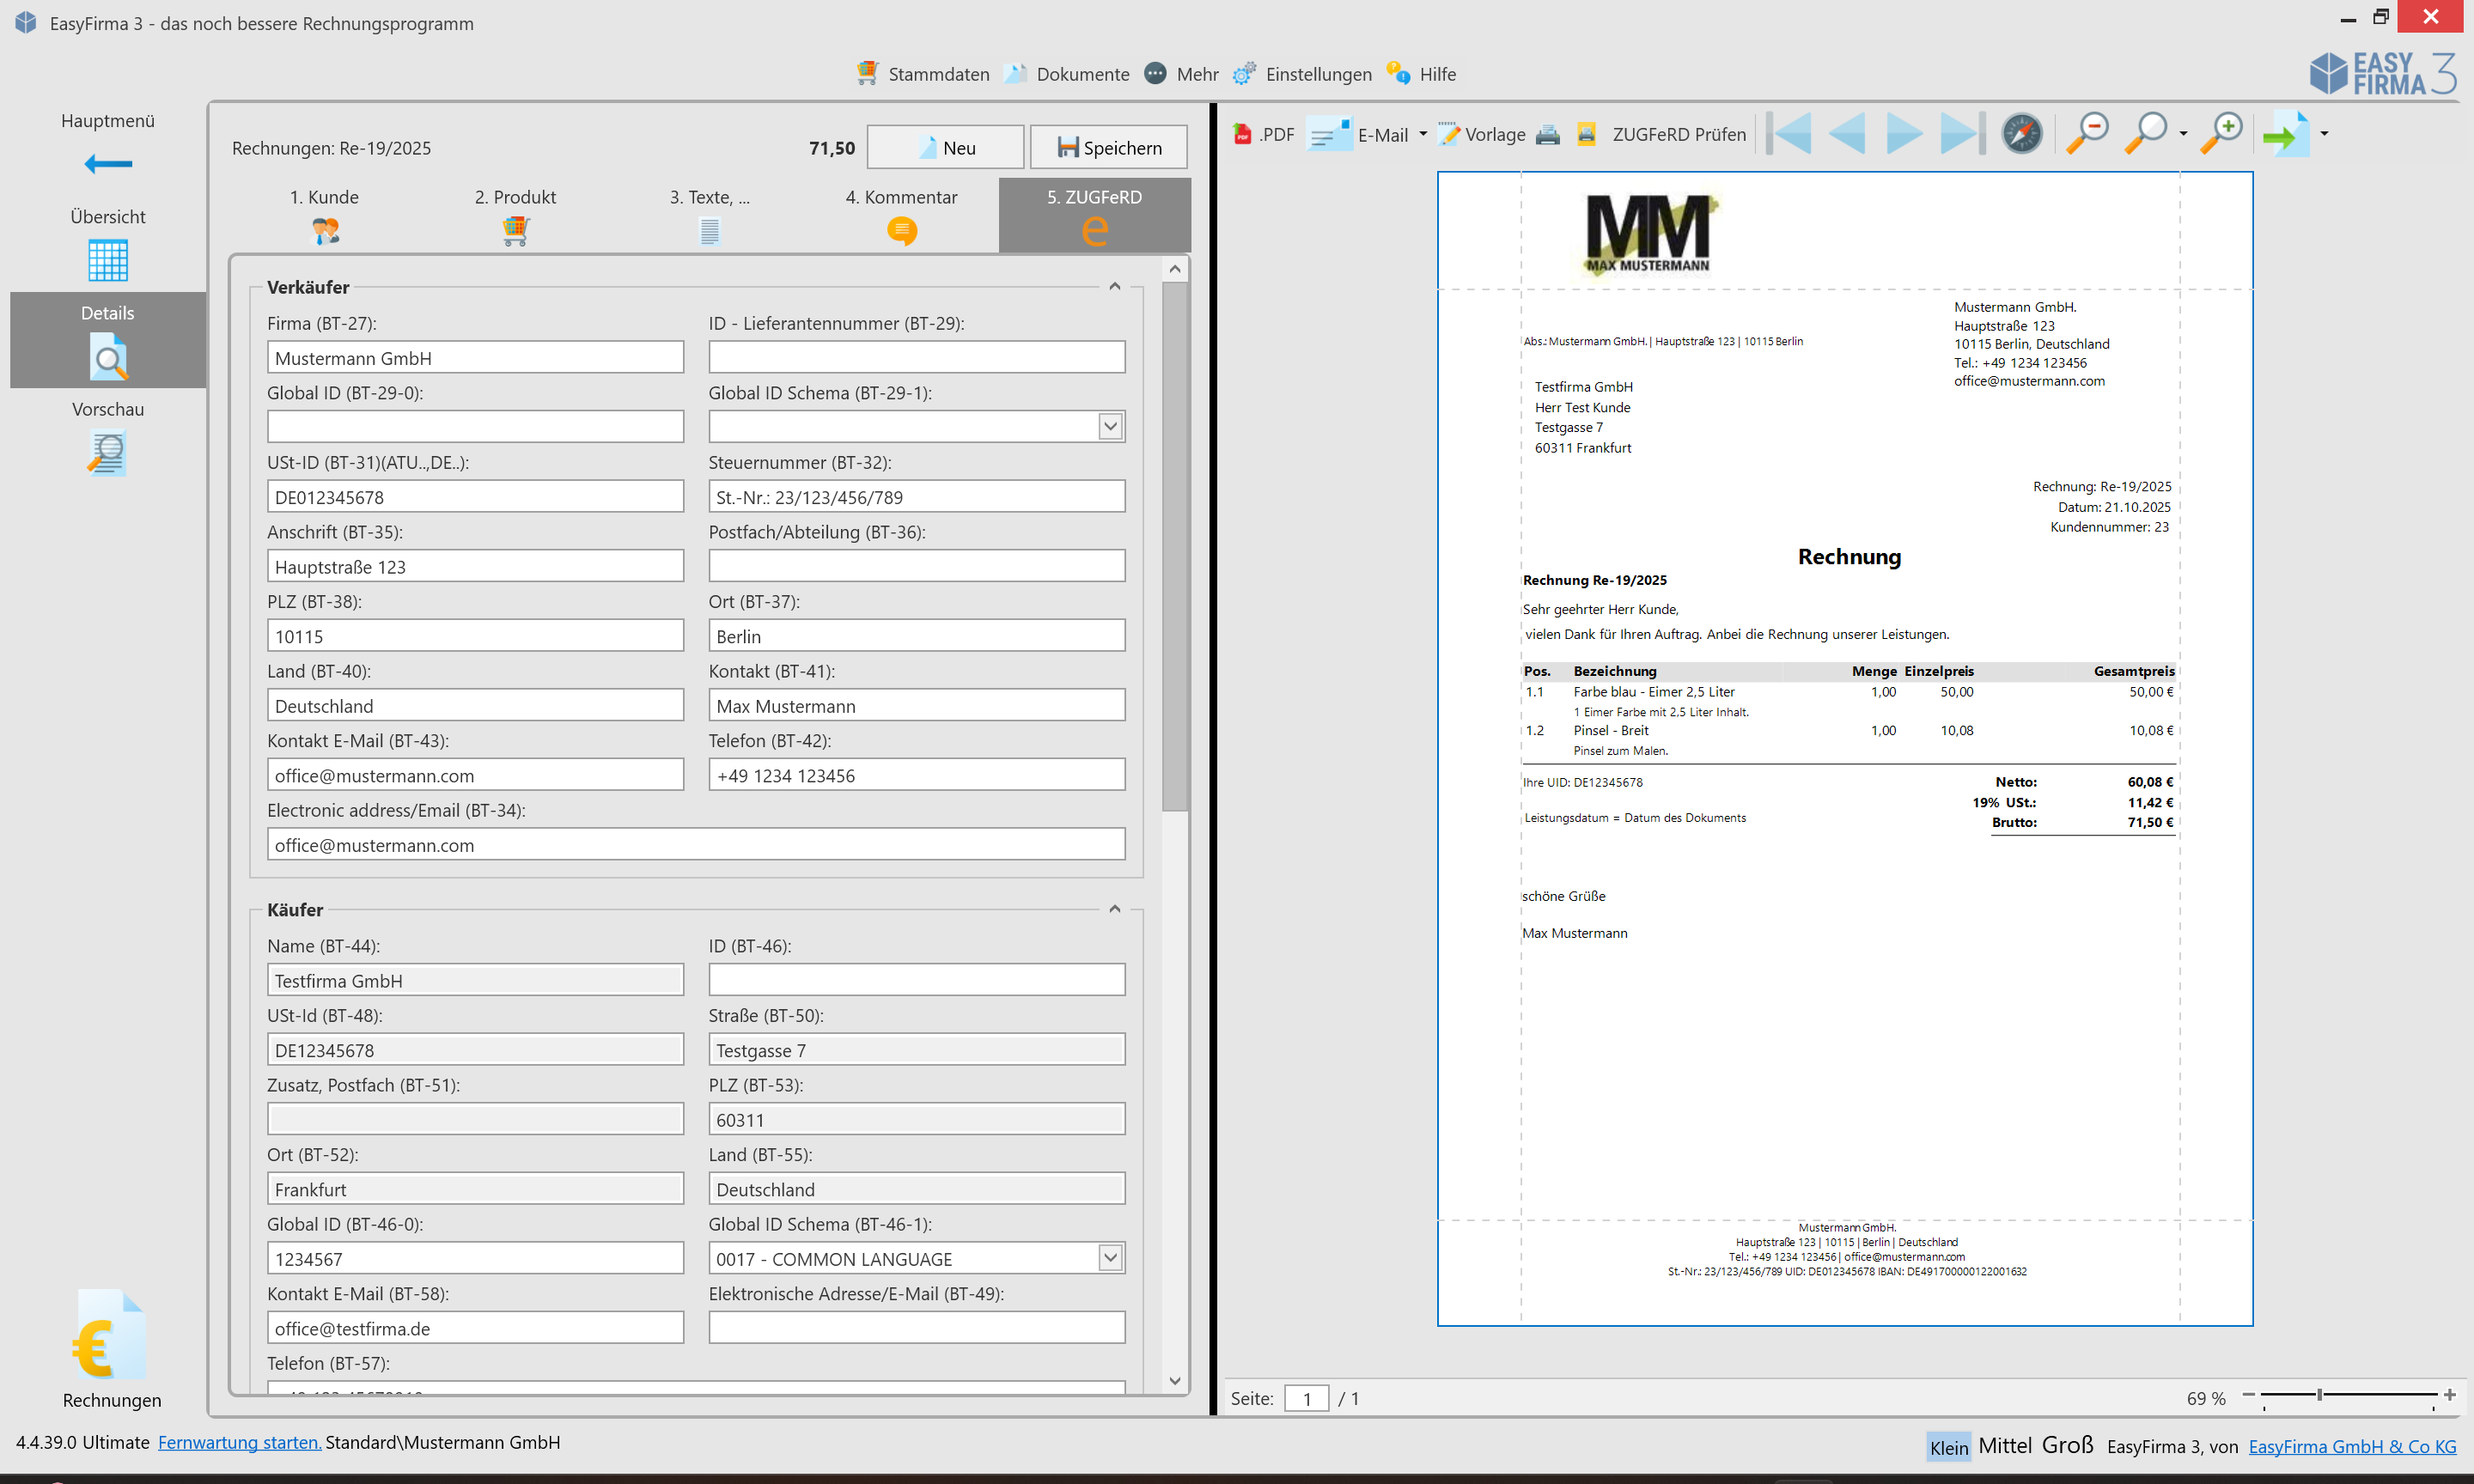Export invoice using the .PDF icon
This screenshot has width=2474, height=1484.
coord(1263,134)
